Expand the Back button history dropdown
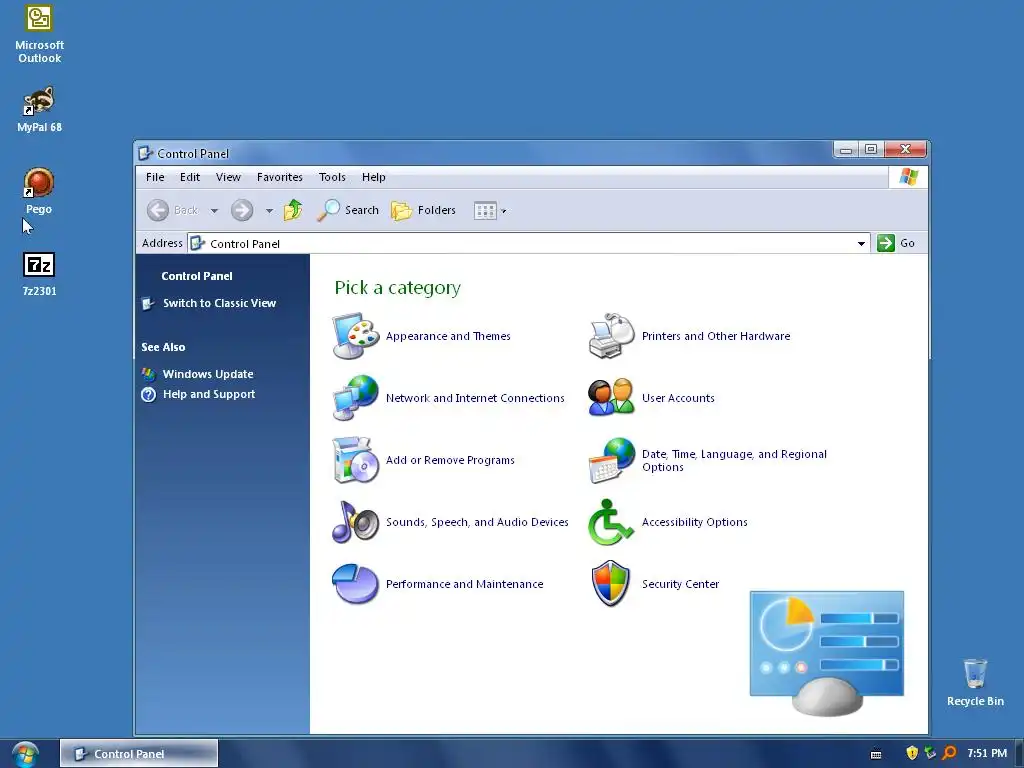The image size is (1024, 768). pos(214,211)
